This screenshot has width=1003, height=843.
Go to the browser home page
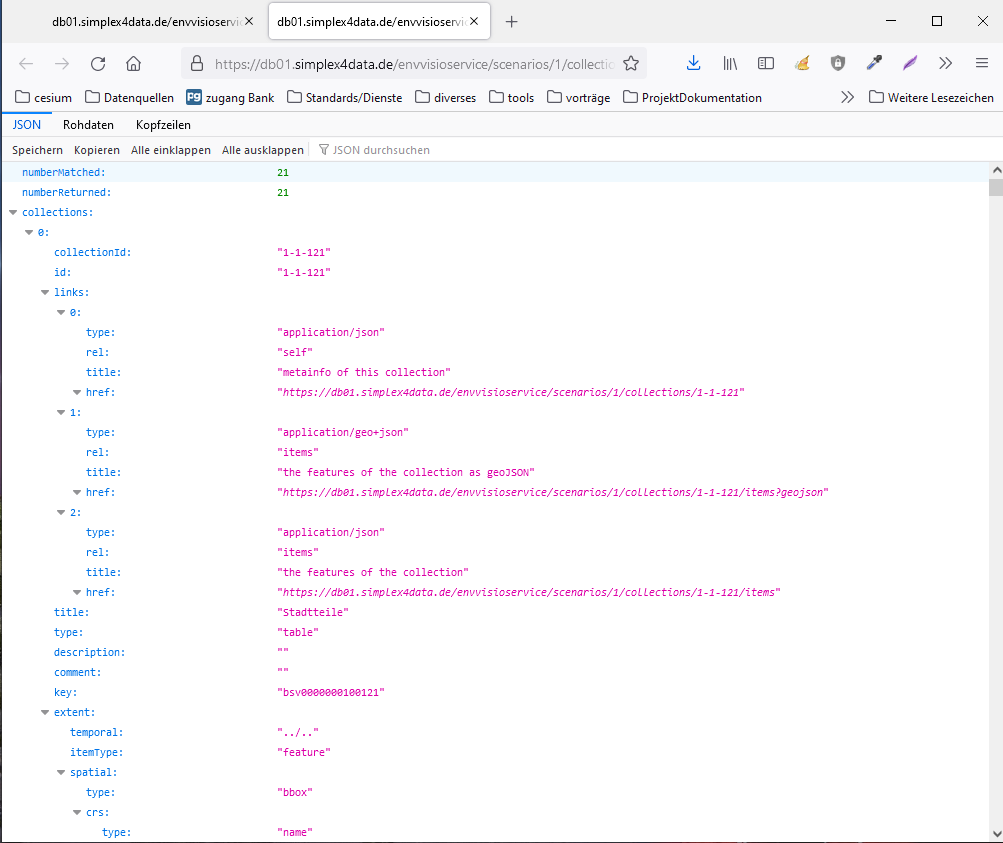coord(133,64)
